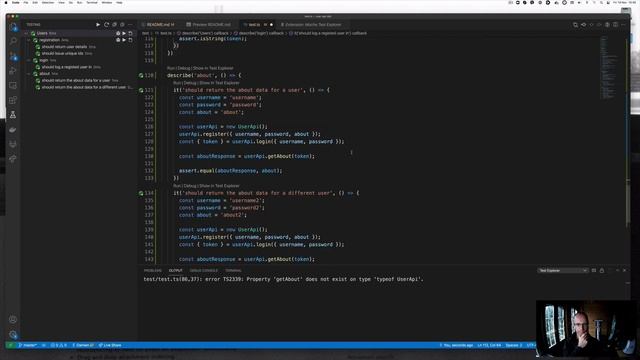Open Extension: Mocha Test Explorer tab
The image size is (640, 360).
[313, 24]
